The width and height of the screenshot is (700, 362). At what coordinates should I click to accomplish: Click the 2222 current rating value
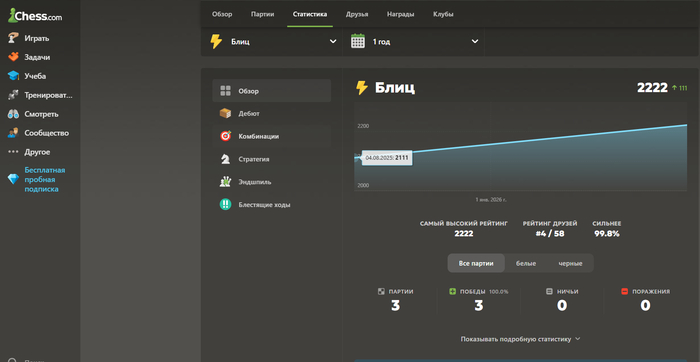652,88
